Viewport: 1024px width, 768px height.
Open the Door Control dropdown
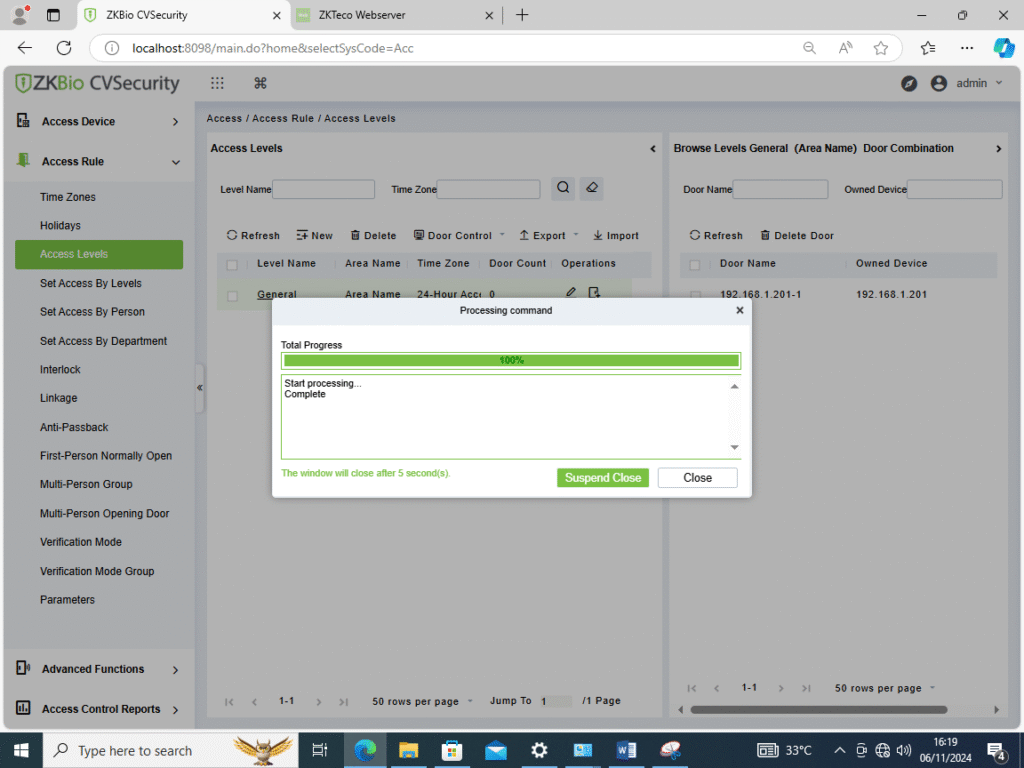[x=459, y=236]
